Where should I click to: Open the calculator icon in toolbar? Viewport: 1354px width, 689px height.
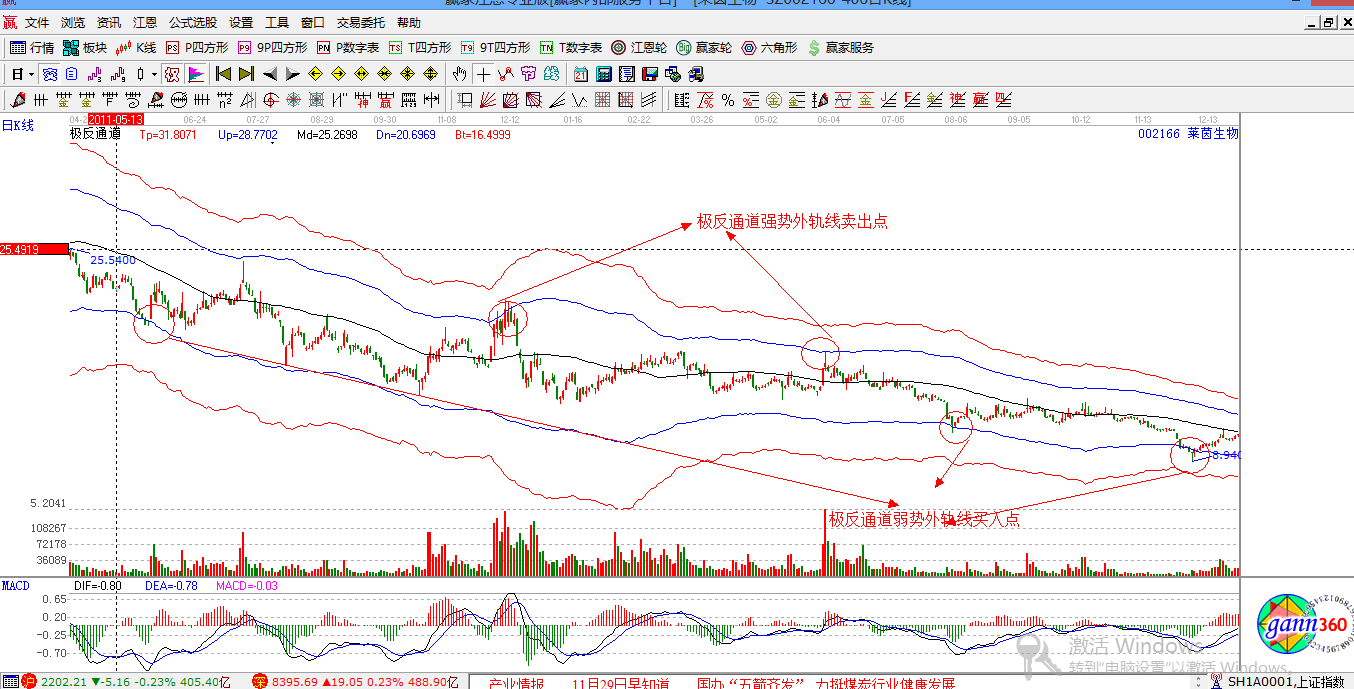pos(604,74)
